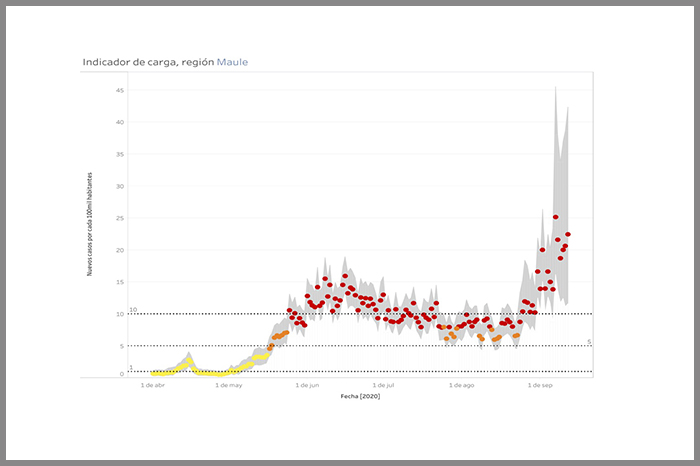Select the highest red data point near 25
This screenshot has width=700, height=466.
[556, 216]
